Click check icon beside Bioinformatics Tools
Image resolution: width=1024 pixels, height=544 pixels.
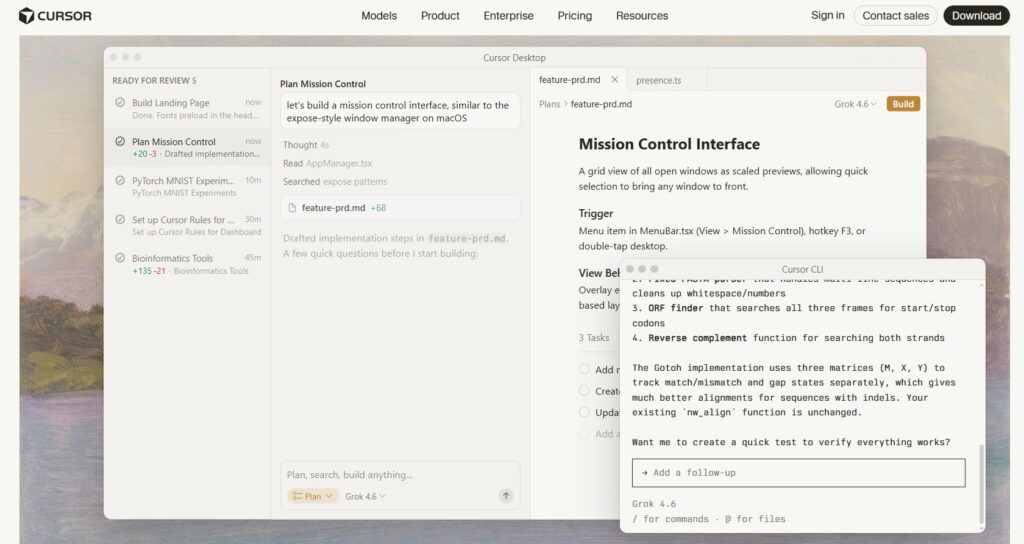tap(120, 258)
